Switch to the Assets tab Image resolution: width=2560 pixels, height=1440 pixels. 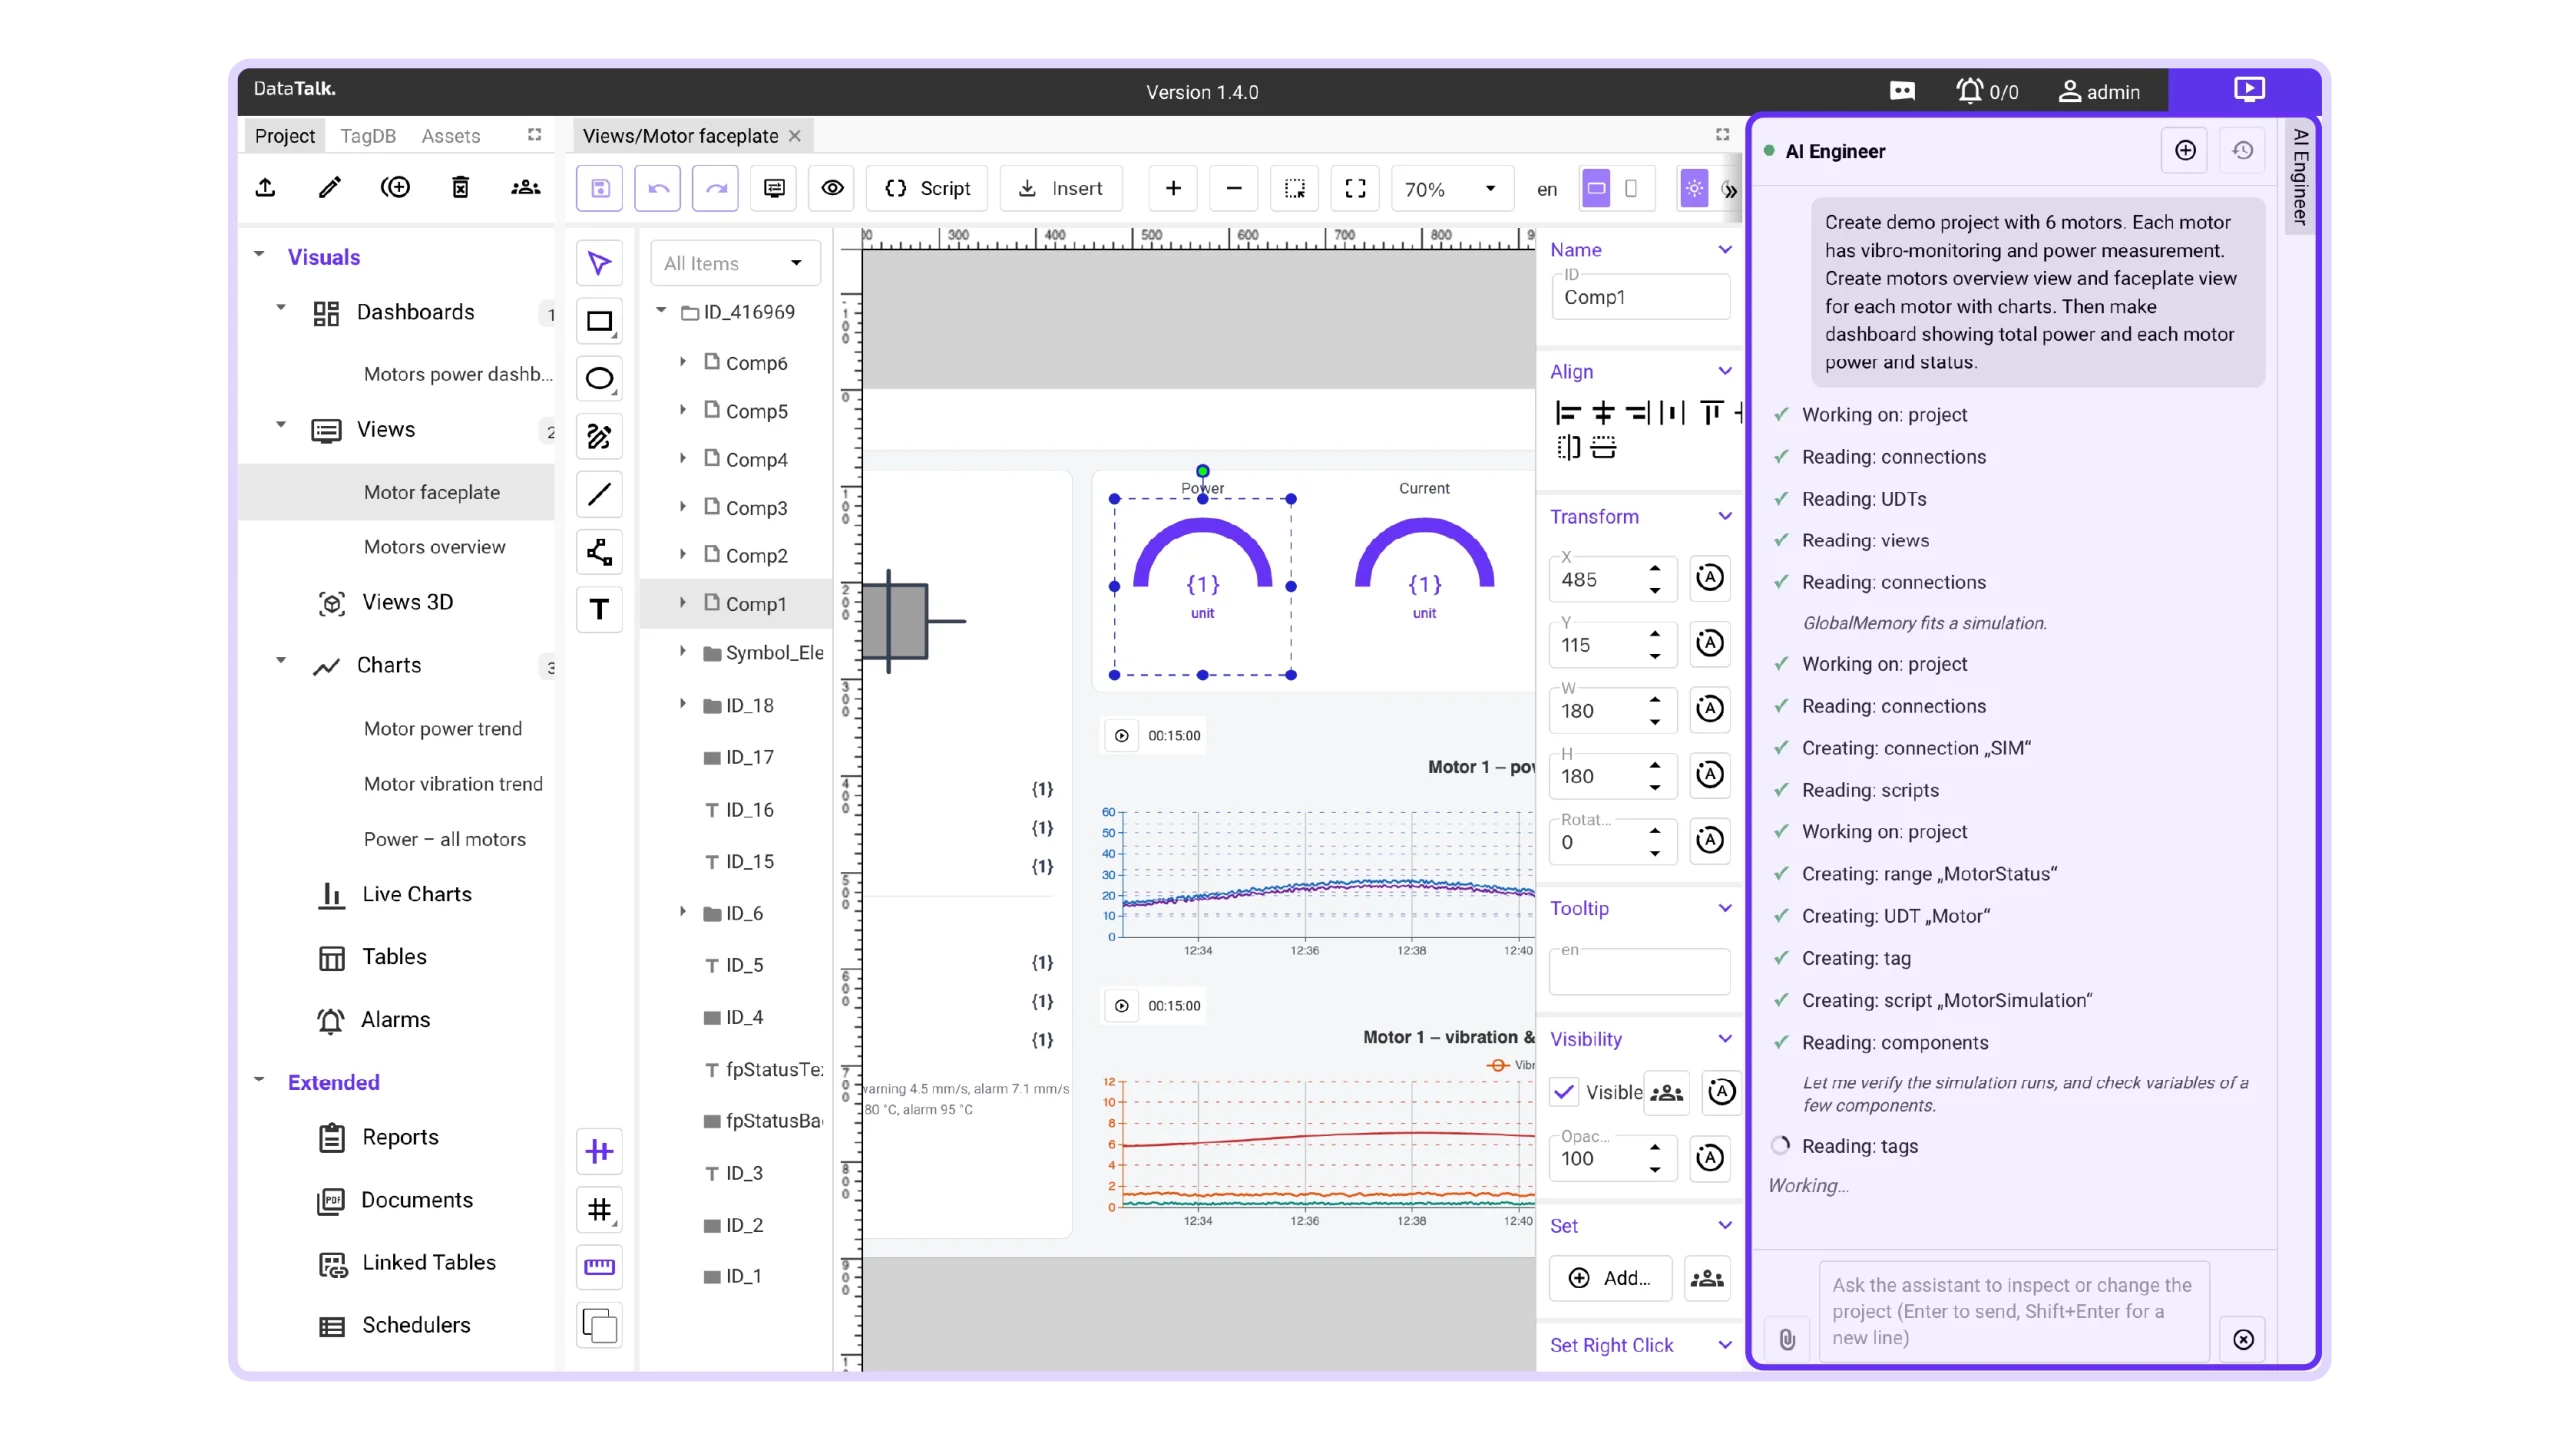click(x=450, y=136)
